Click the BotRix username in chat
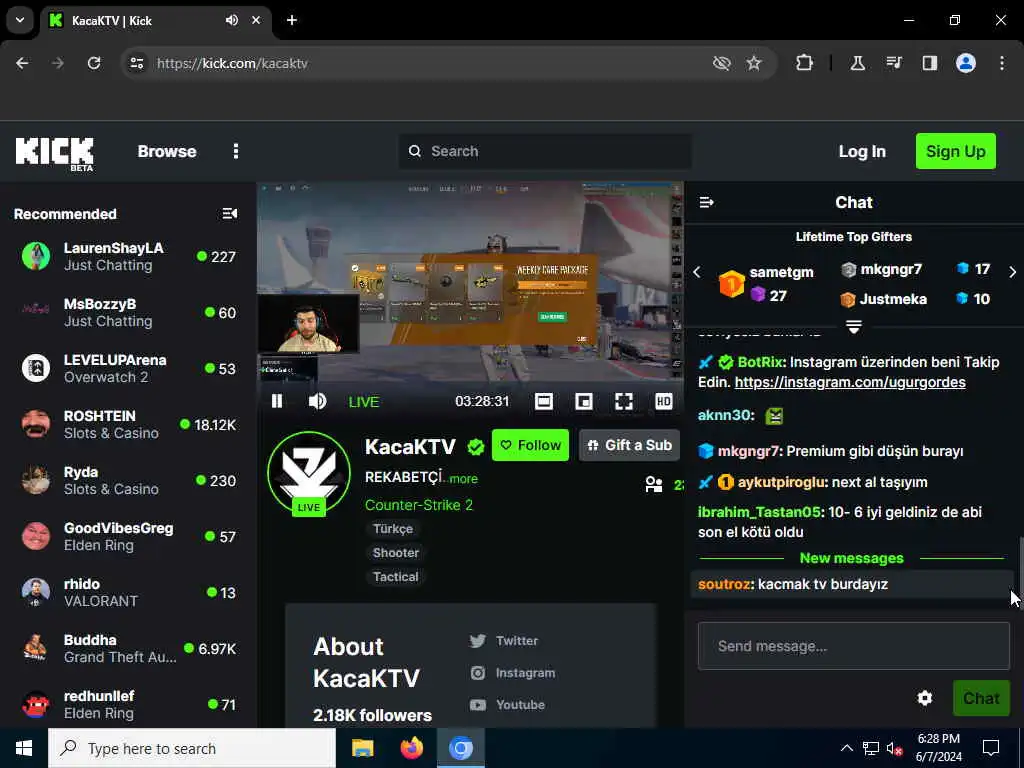The image size is (1024, 768). tap(760, 362)
